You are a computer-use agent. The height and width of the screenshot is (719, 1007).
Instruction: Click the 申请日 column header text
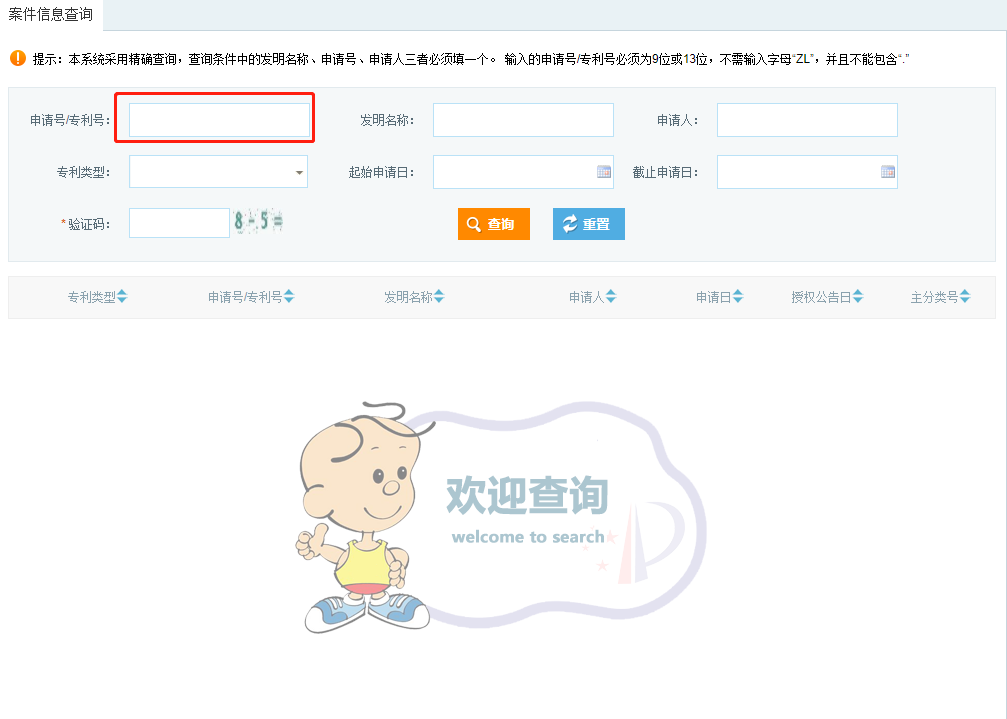714,297
